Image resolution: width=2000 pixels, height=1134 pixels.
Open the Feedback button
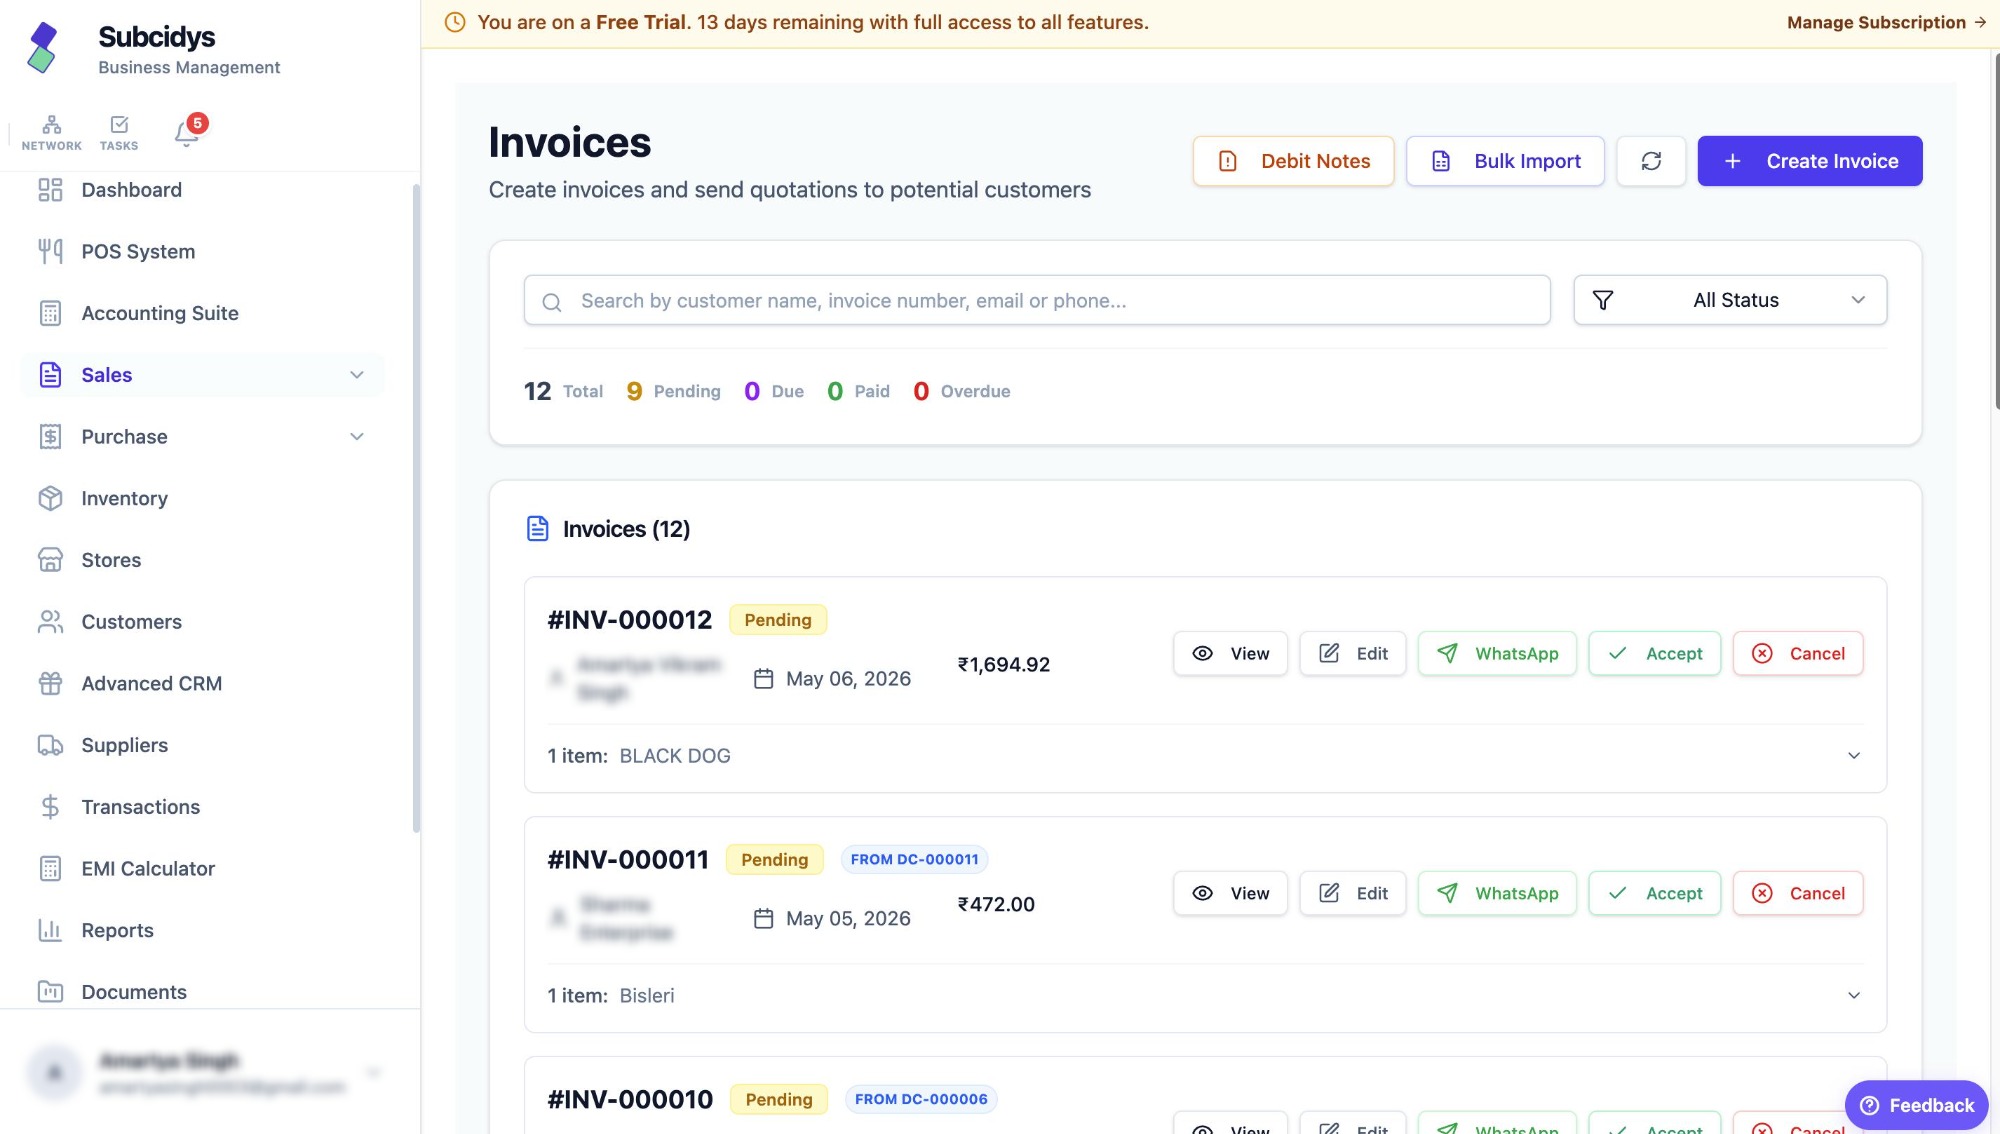click(1916, 1105)
